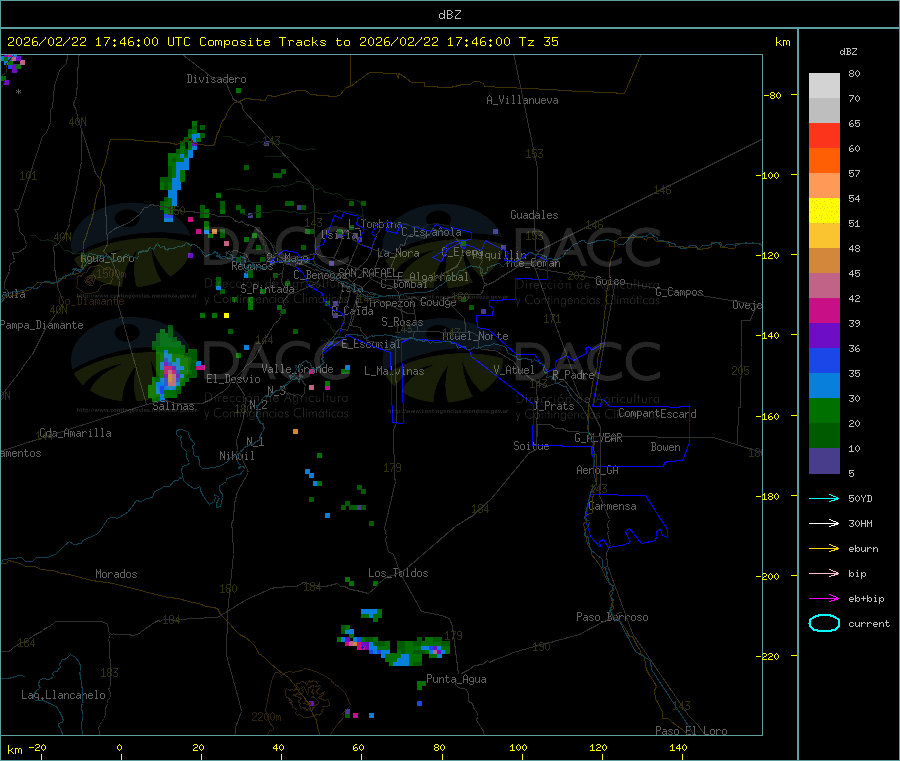Click the 'Salinas' place label
Screen dimensions: 900x761
pyautogui.click(x=173, y=406)
